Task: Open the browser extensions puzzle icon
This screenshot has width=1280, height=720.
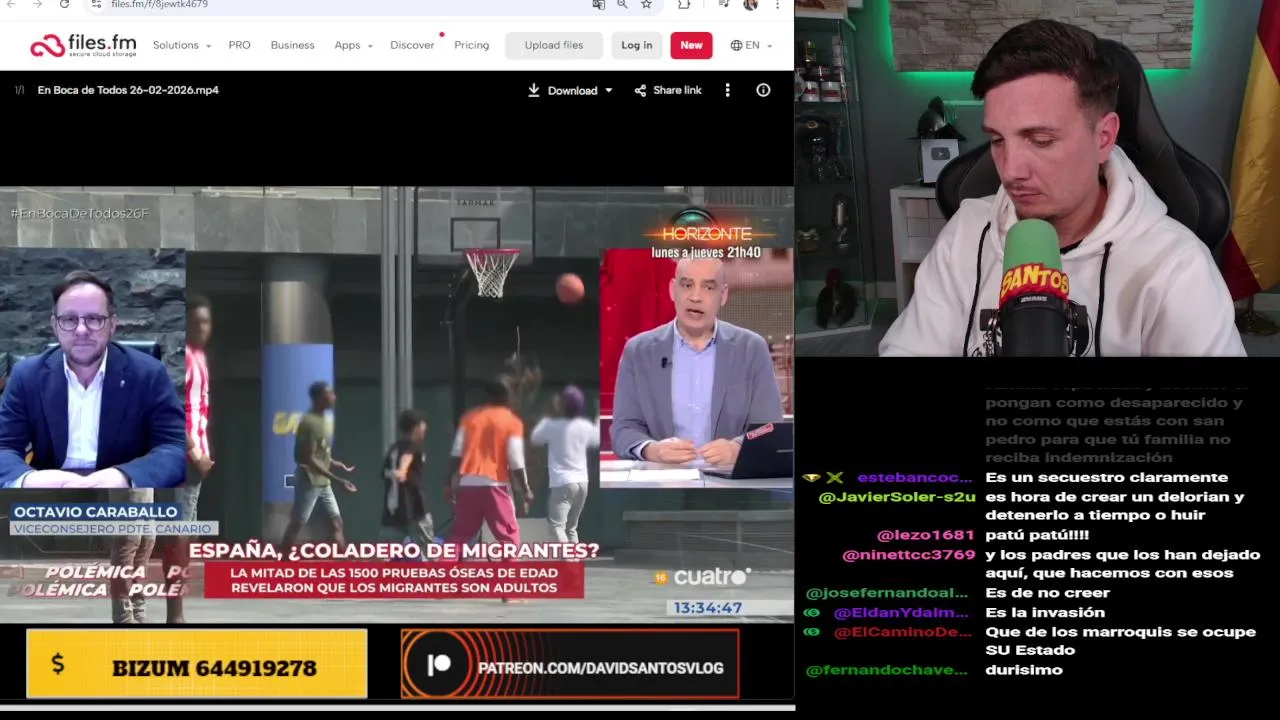Action: pyautogui.click(x=684, y=4)
